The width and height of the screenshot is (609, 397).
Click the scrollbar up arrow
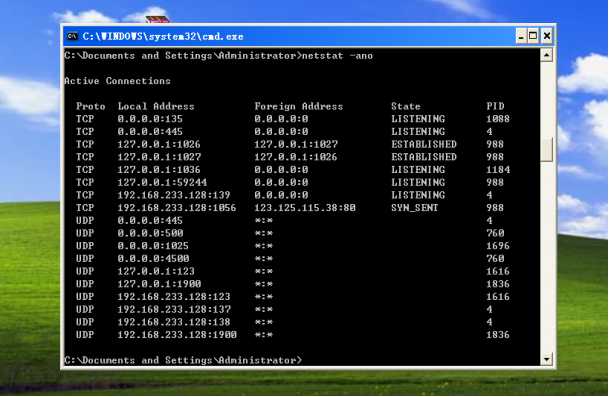(x=546, y=55)
